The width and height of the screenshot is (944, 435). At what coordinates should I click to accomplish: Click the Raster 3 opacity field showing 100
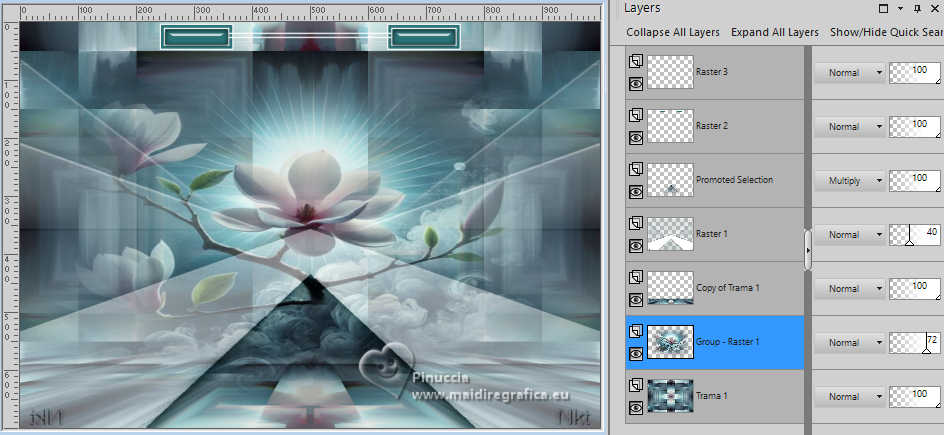915,72
